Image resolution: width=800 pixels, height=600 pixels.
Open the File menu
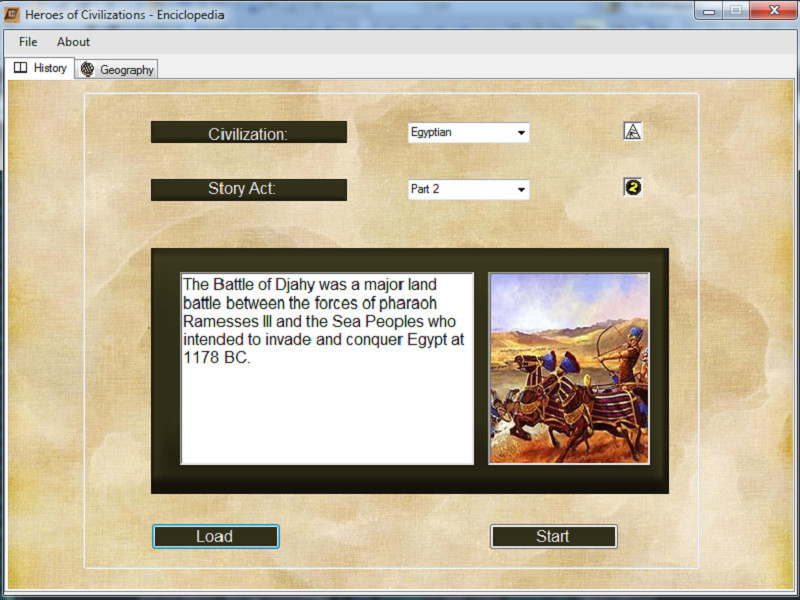click(x=26, y=42)
